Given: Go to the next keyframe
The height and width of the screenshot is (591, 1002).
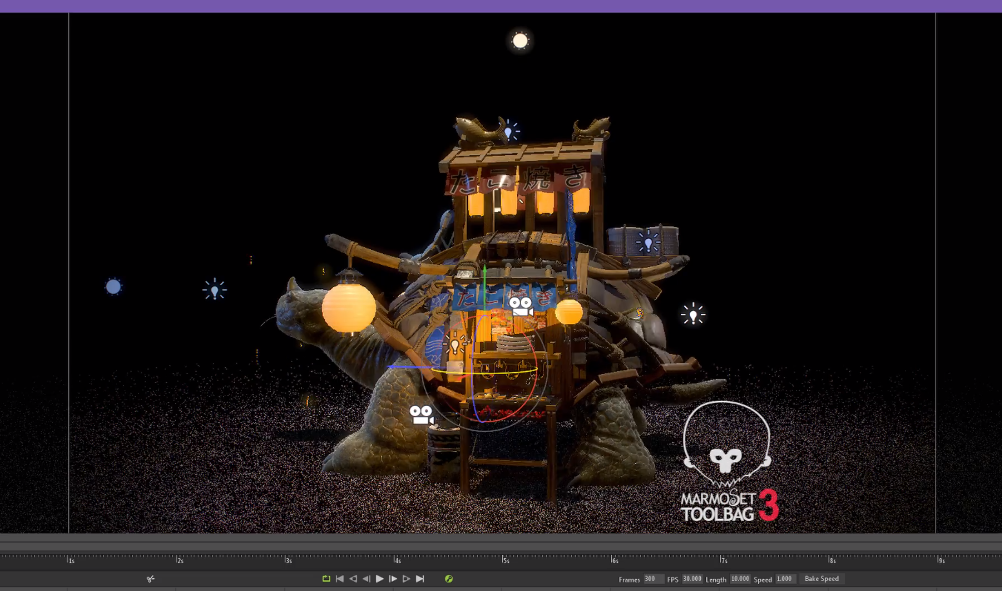Looking at the screenshot, I should coord(406,579).
